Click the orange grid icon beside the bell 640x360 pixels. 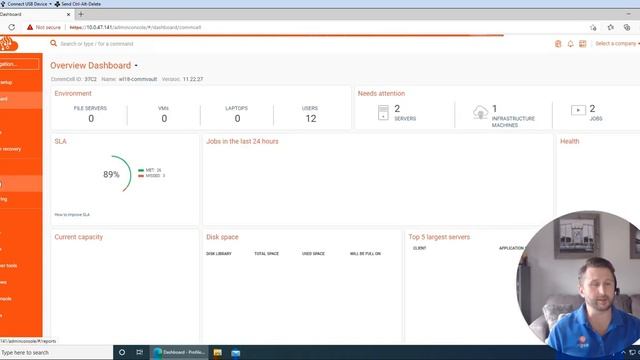(x=582, y=44)
